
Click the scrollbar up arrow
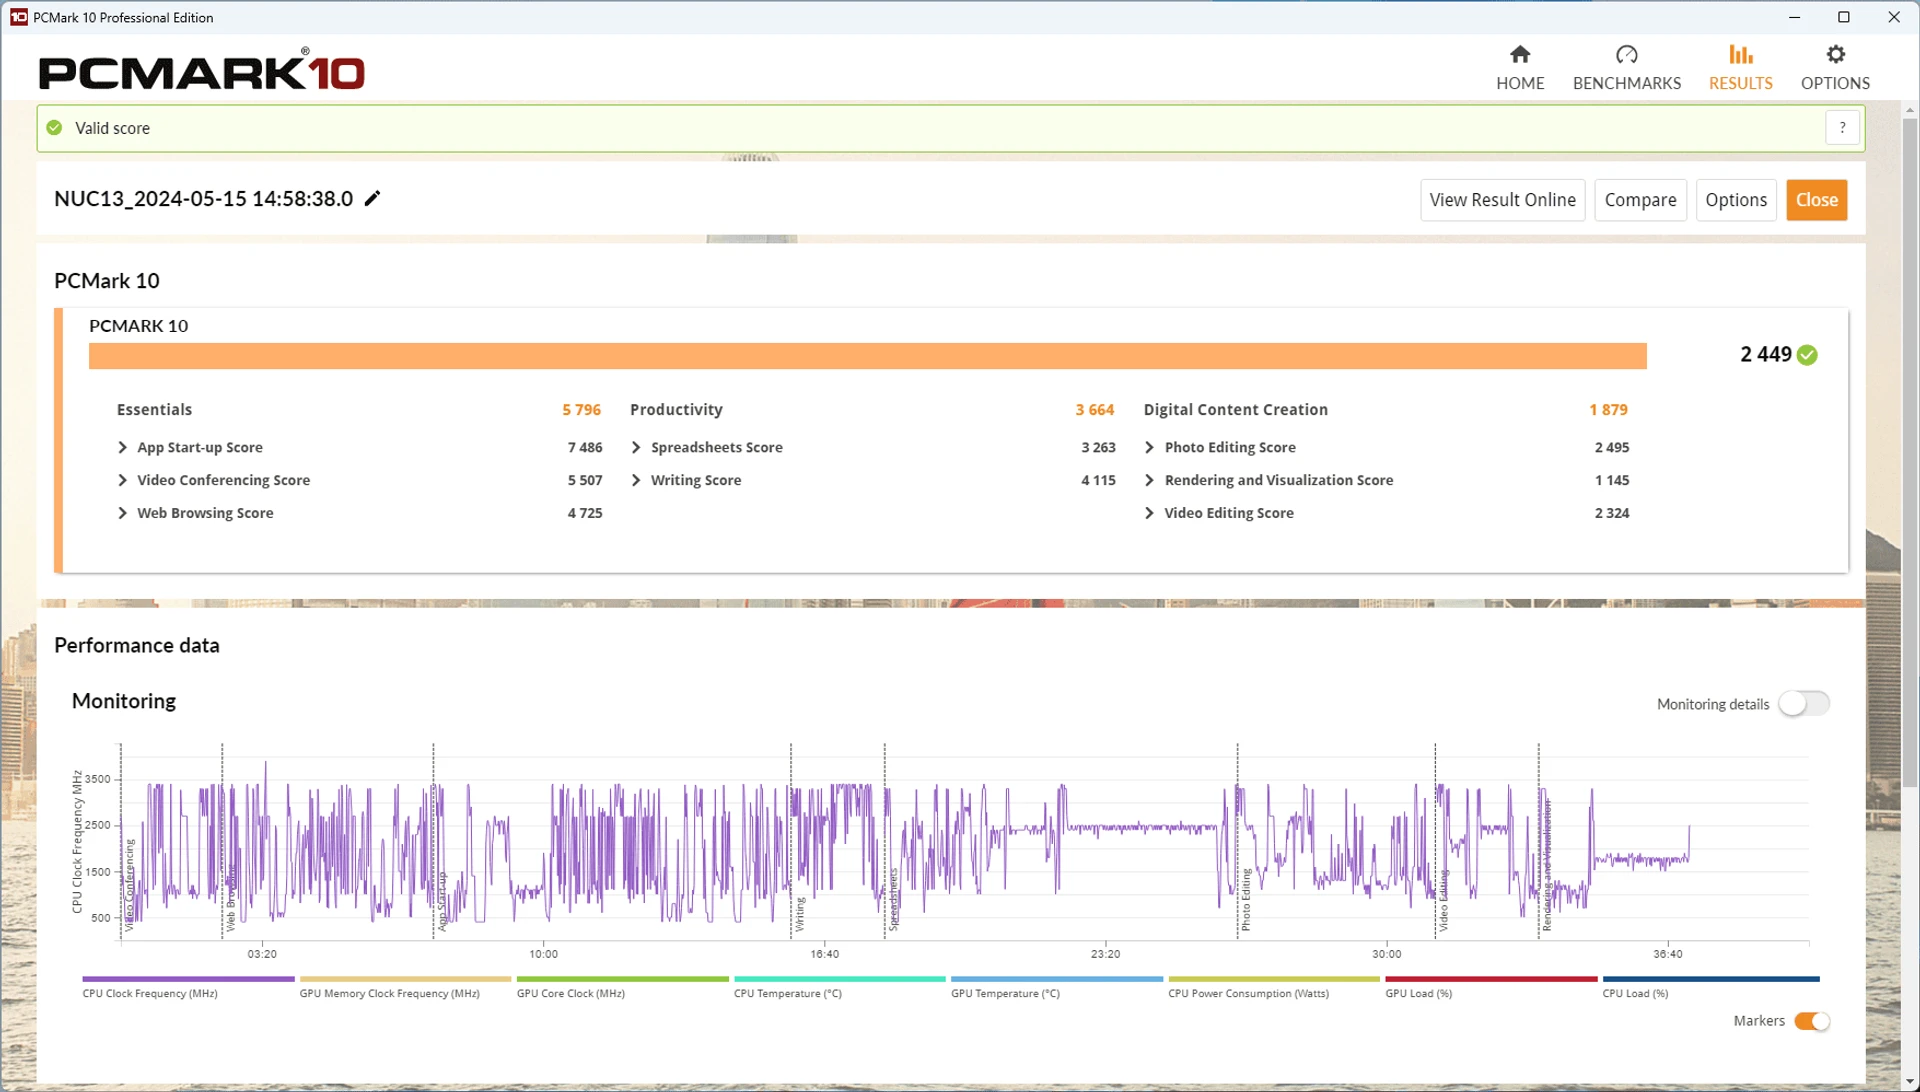tap(1909, 109)
